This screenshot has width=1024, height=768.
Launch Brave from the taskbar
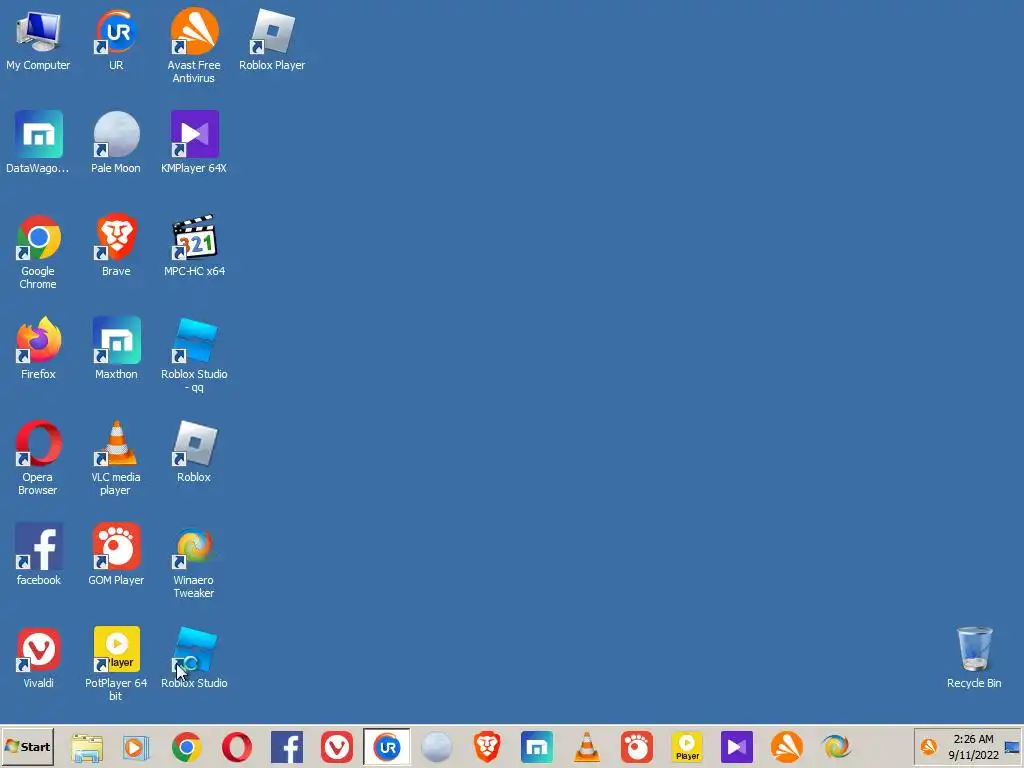pos(487,746)
